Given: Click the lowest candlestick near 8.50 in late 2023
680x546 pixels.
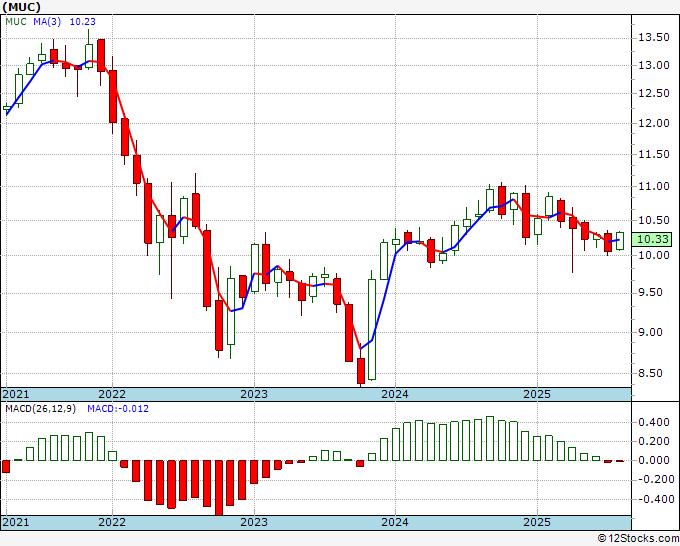Looking at the screenshot, I should coord(361,365).
